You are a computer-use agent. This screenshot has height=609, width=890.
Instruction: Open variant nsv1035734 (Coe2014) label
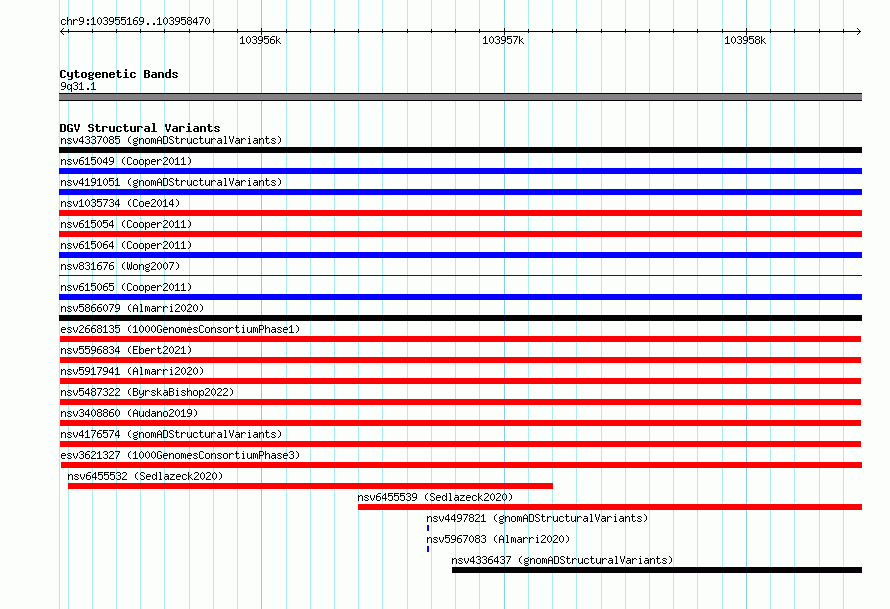(120, 203)
